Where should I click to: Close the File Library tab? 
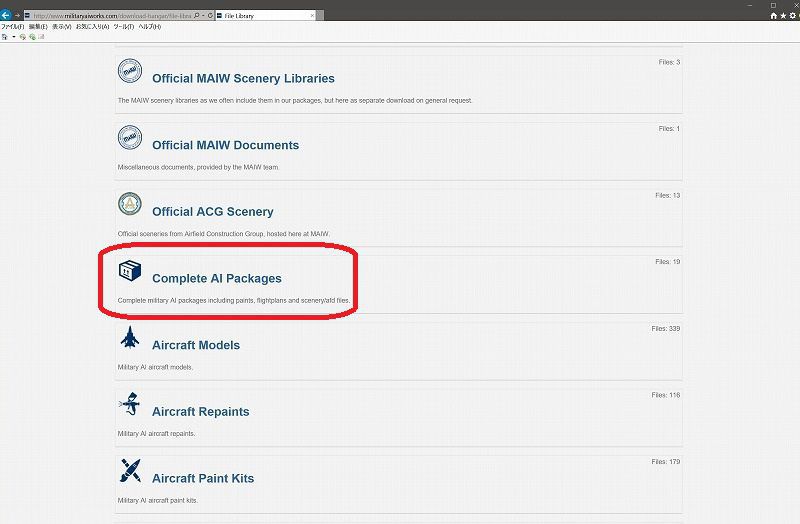pyautogui.click(x=312, y=15)
